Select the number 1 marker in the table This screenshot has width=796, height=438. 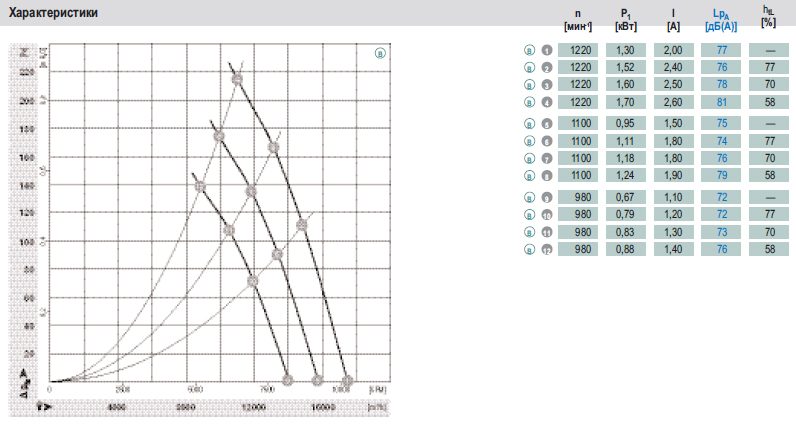(x=547, y=50)
